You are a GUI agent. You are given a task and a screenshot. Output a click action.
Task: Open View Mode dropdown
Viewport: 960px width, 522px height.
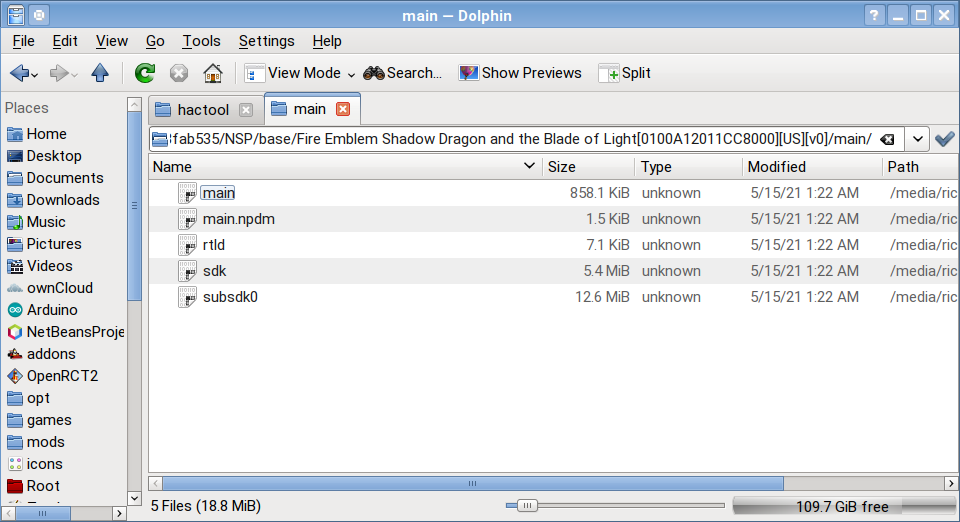[x=300, y=73]
